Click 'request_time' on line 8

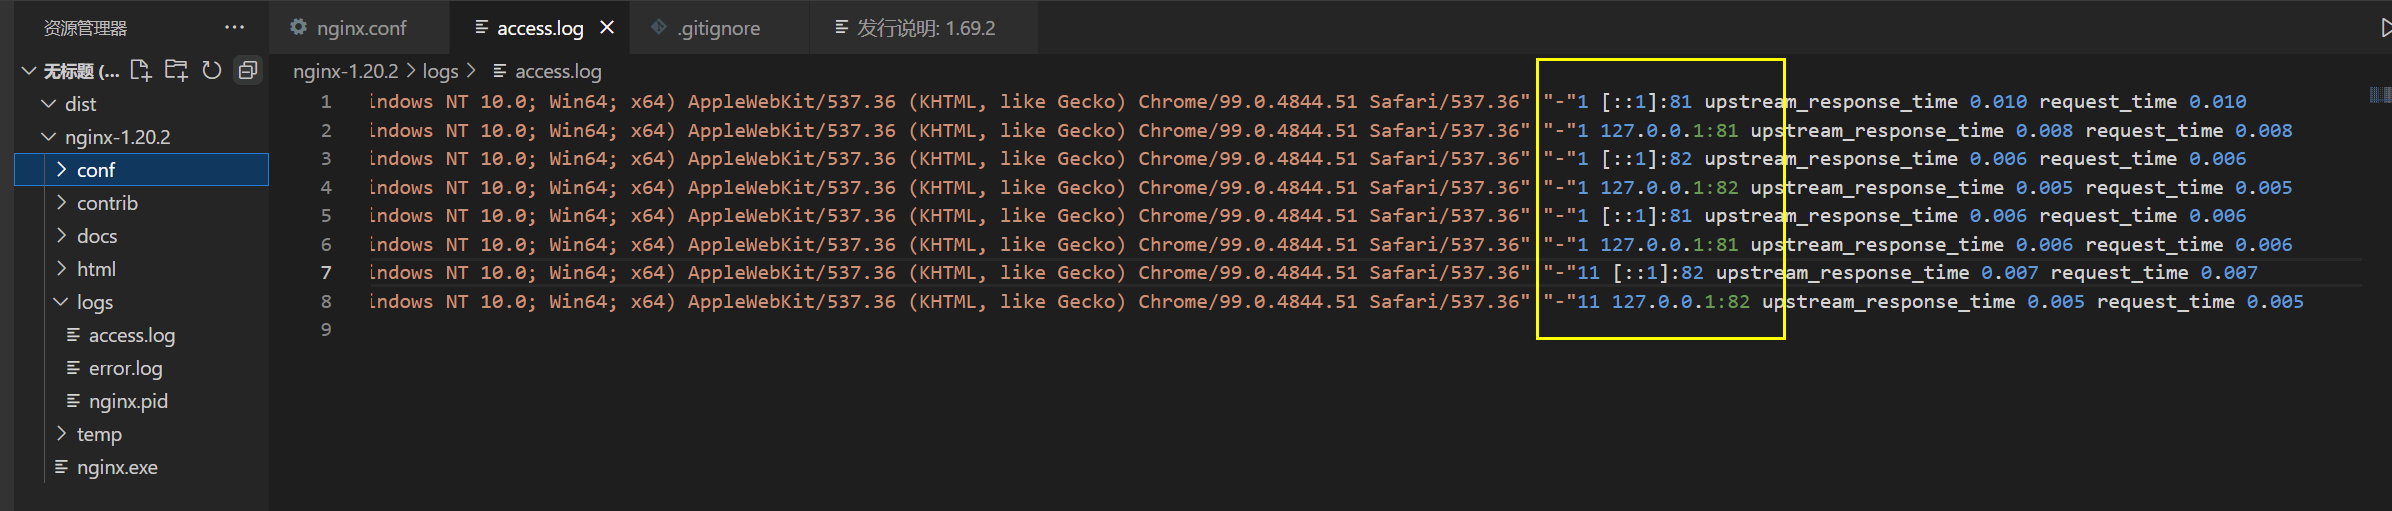pos(2166,302)
